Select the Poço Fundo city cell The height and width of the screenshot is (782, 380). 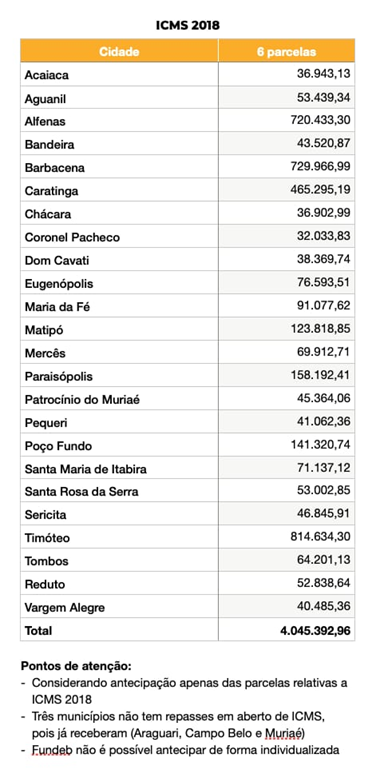click(119, 445)
